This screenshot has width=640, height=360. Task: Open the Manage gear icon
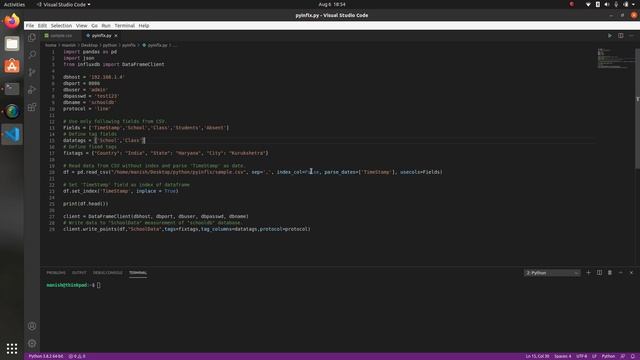coord(32,344)
